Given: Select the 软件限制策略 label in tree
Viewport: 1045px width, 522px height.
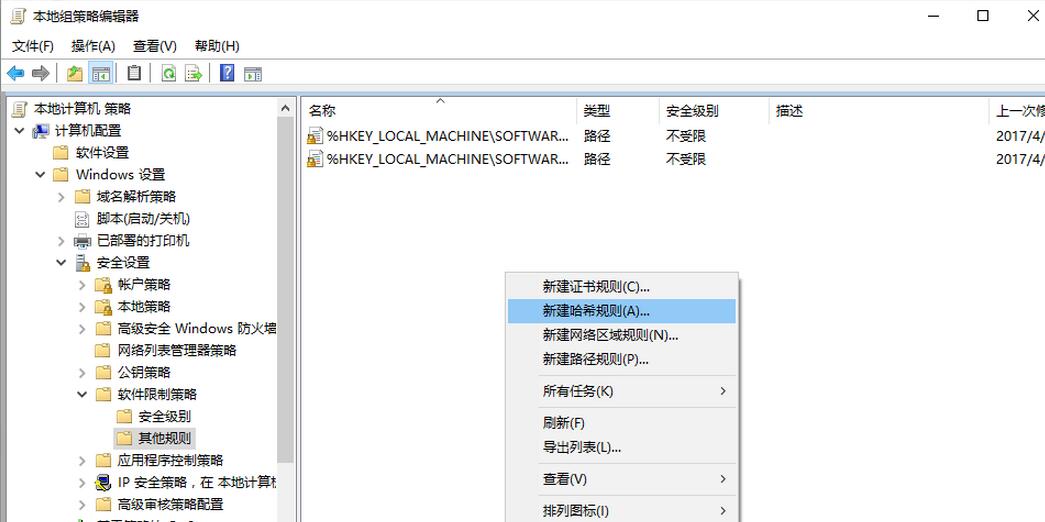Looking at the screenshot, I should point(157,394).
